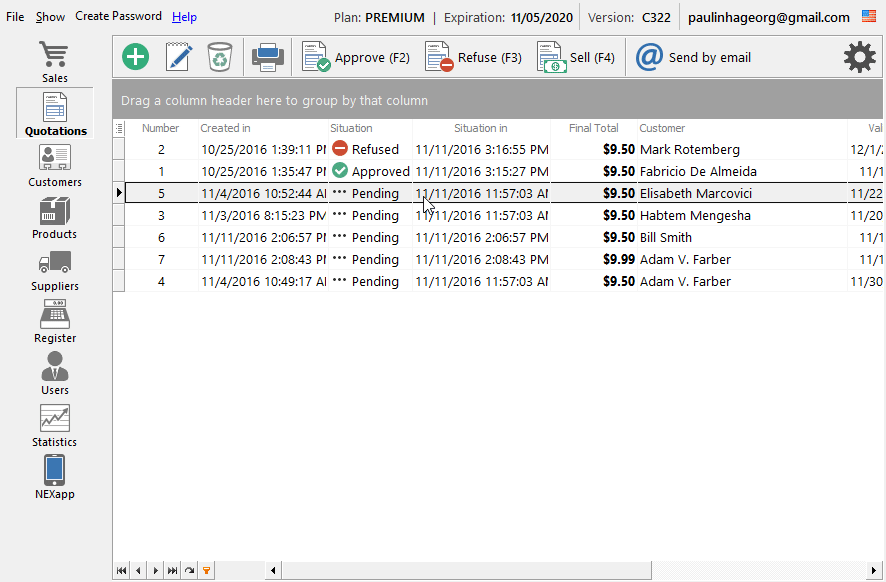Click the horizontal scrollbar thumb
This screenshot has height=582, width=886.
(466, 570)
